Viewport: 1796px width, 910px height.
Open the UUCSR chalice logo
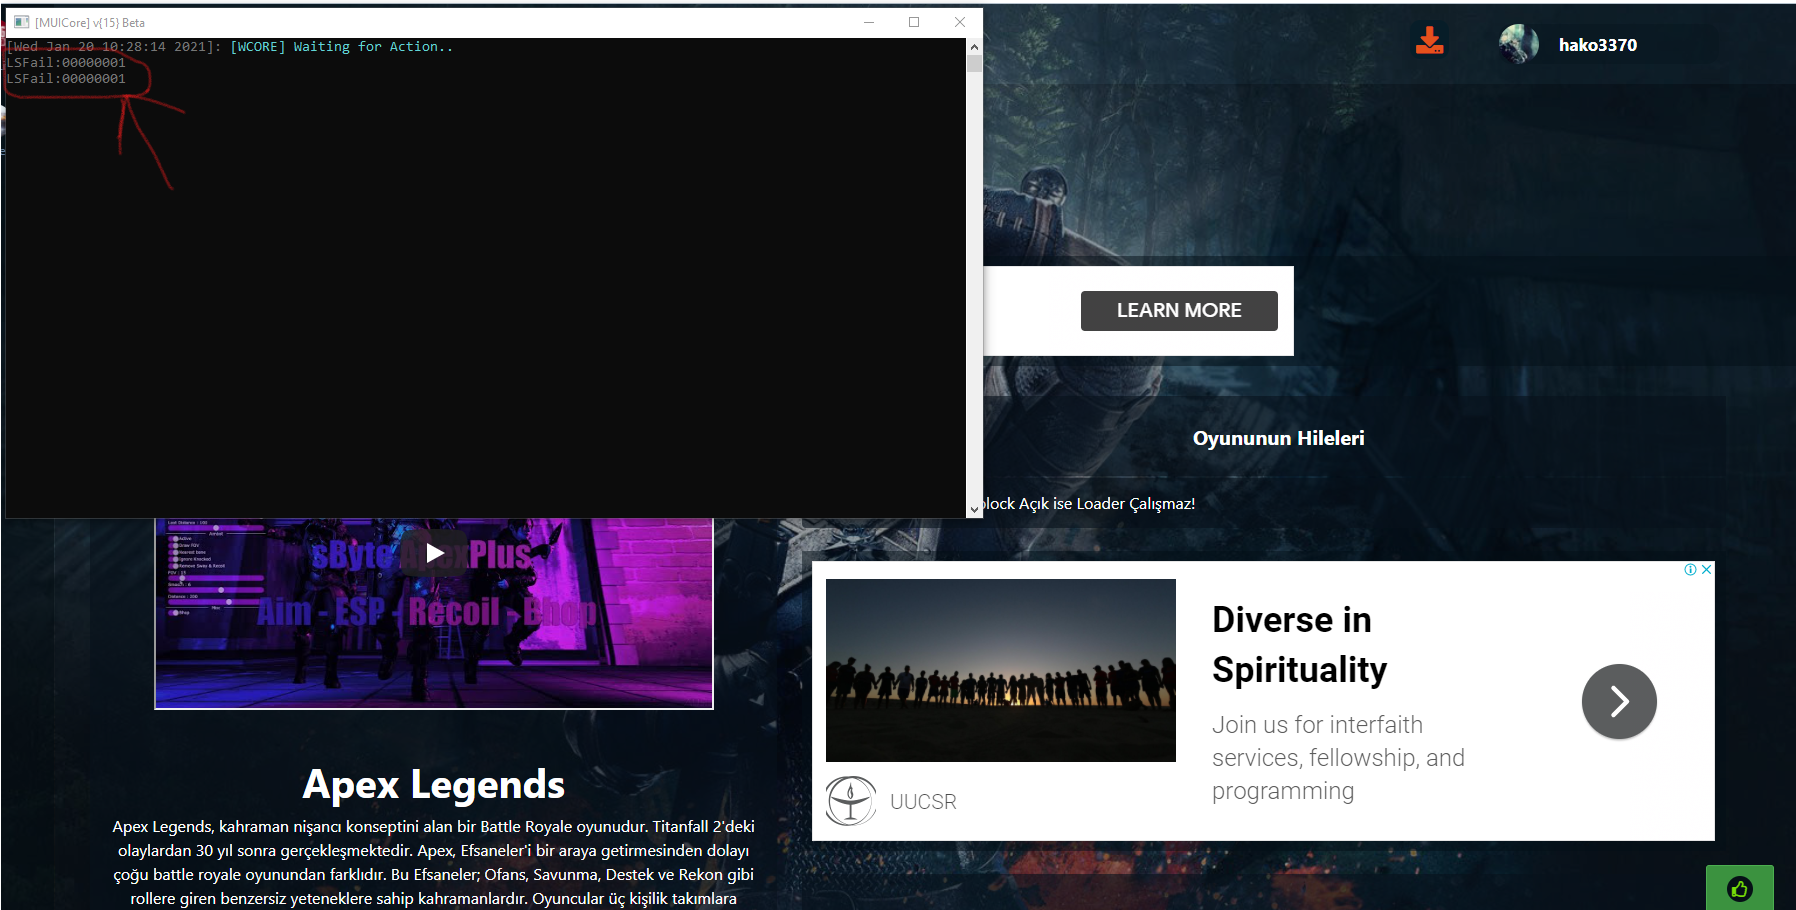pyautogui.click(x=850, y=801)
